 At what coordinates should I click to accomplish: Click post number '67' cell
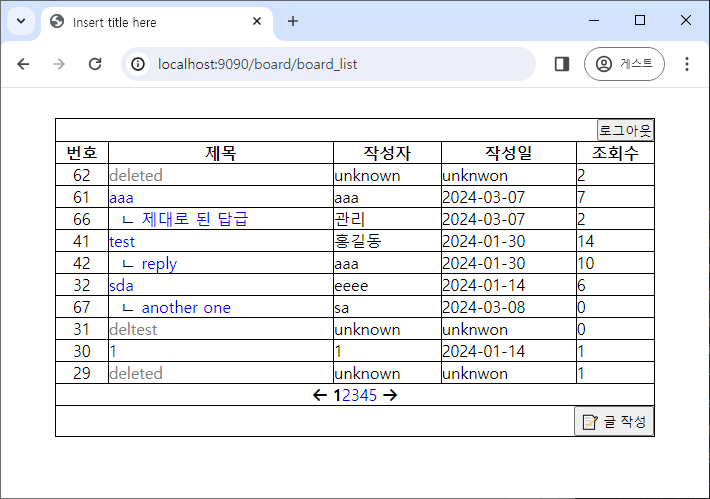click(82, 307)
